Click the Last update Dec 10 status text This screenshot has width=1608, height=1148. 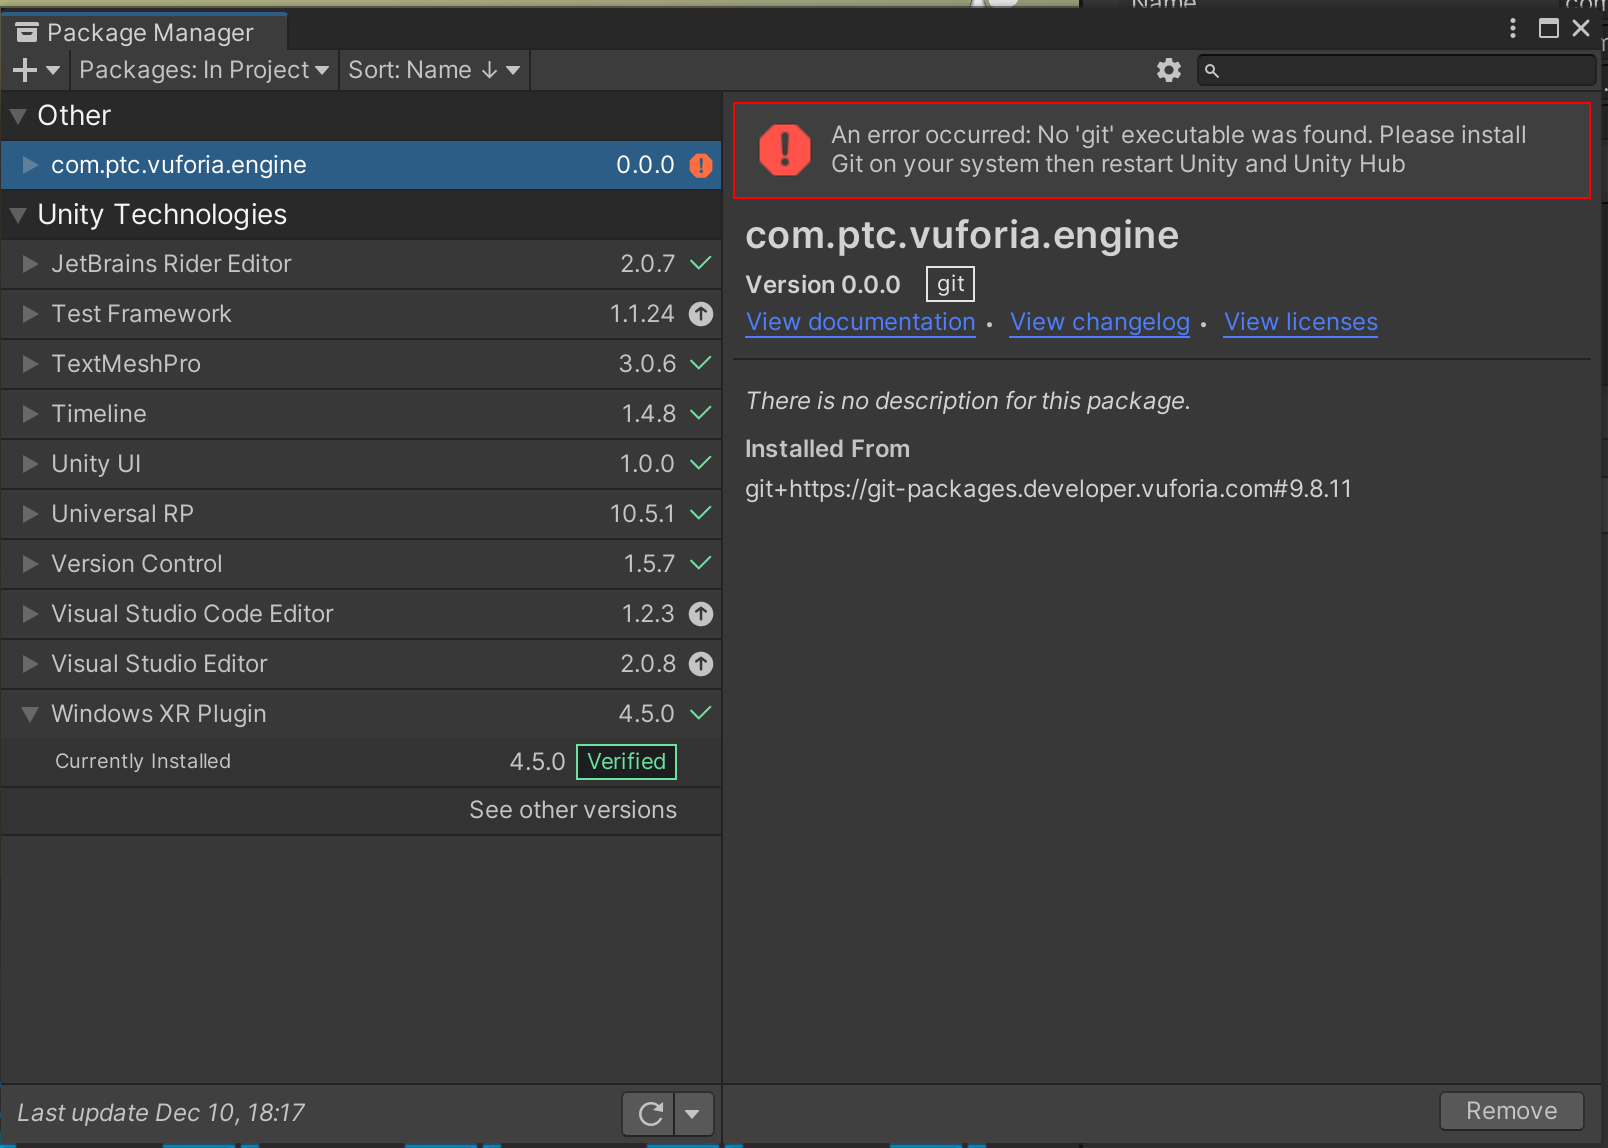click(161, 1113)
